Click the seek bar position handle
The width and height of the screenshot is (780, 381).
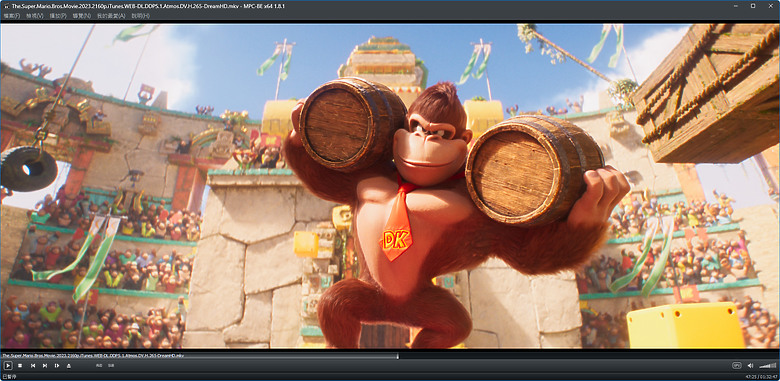click(x=397, y=356)
